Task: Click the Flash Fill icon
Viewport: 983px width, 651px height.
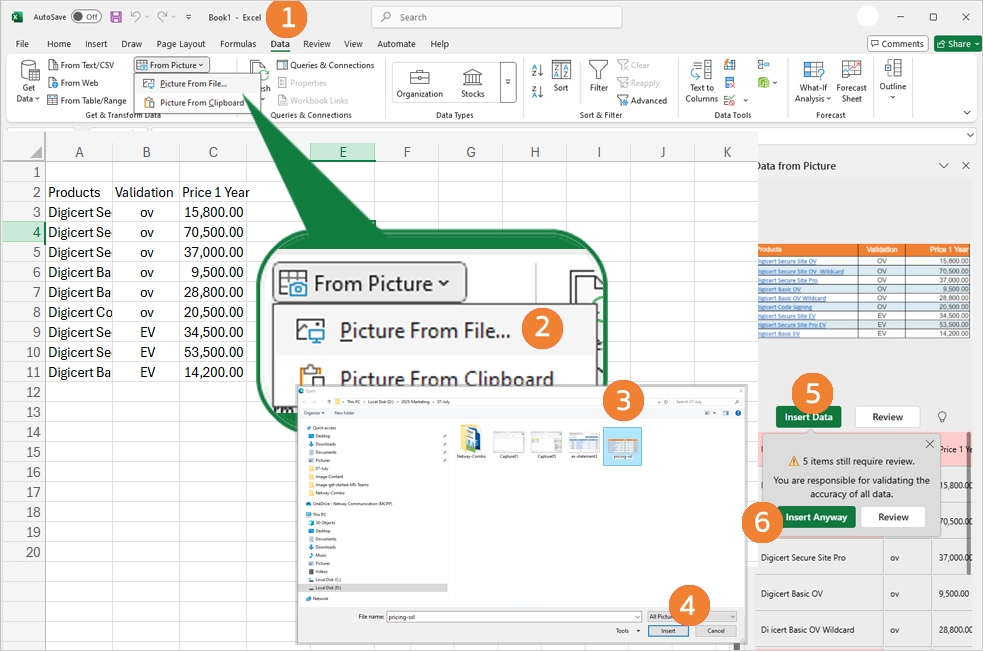Action: pyautogui.click(x=730, y=65)
